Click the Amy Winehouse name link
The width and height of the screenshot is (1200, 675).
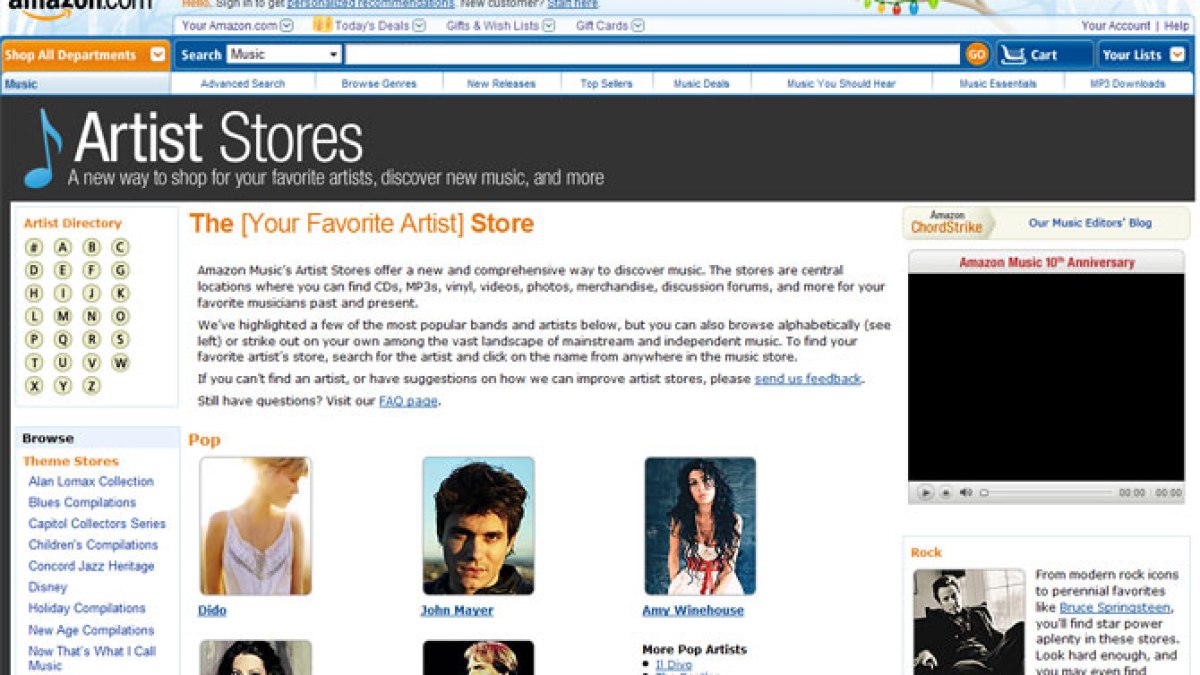tap(693, 610)
